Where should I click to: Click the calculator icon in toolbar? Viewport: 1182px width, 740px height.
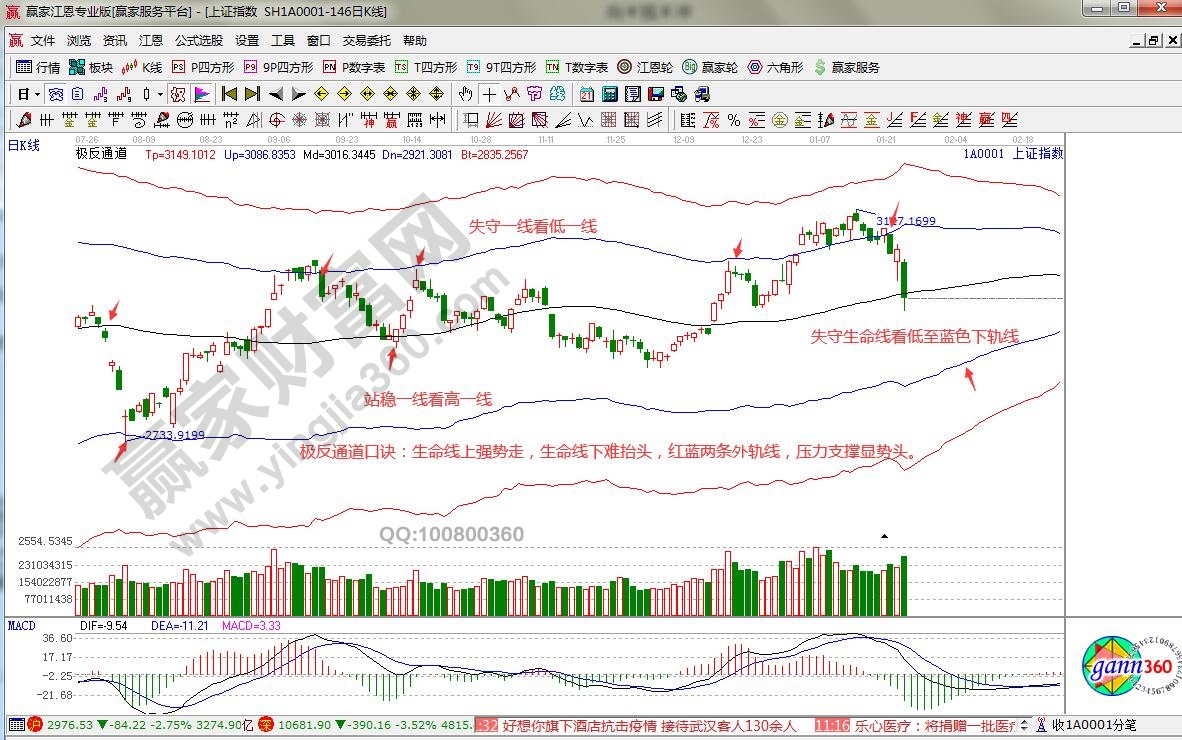click(609, 95)
